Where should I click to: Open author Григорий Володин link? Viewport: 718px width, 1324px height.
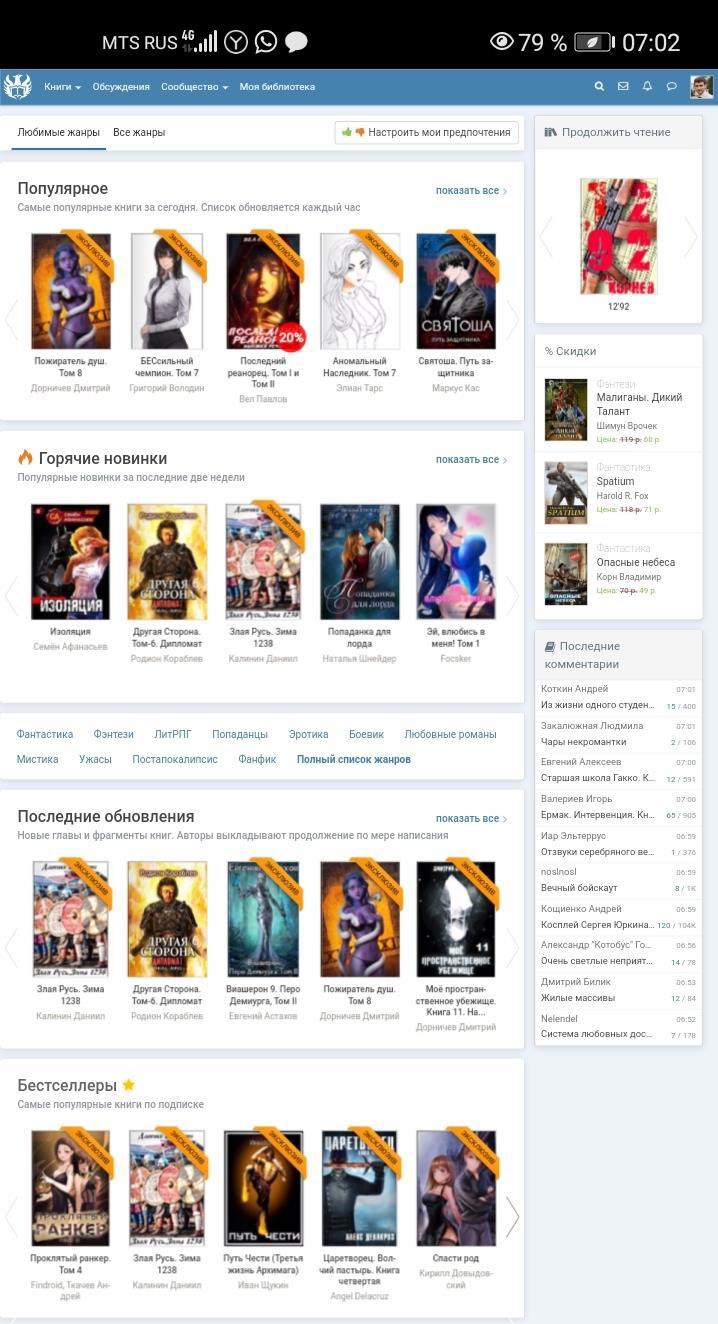click(x=167, y=388)
